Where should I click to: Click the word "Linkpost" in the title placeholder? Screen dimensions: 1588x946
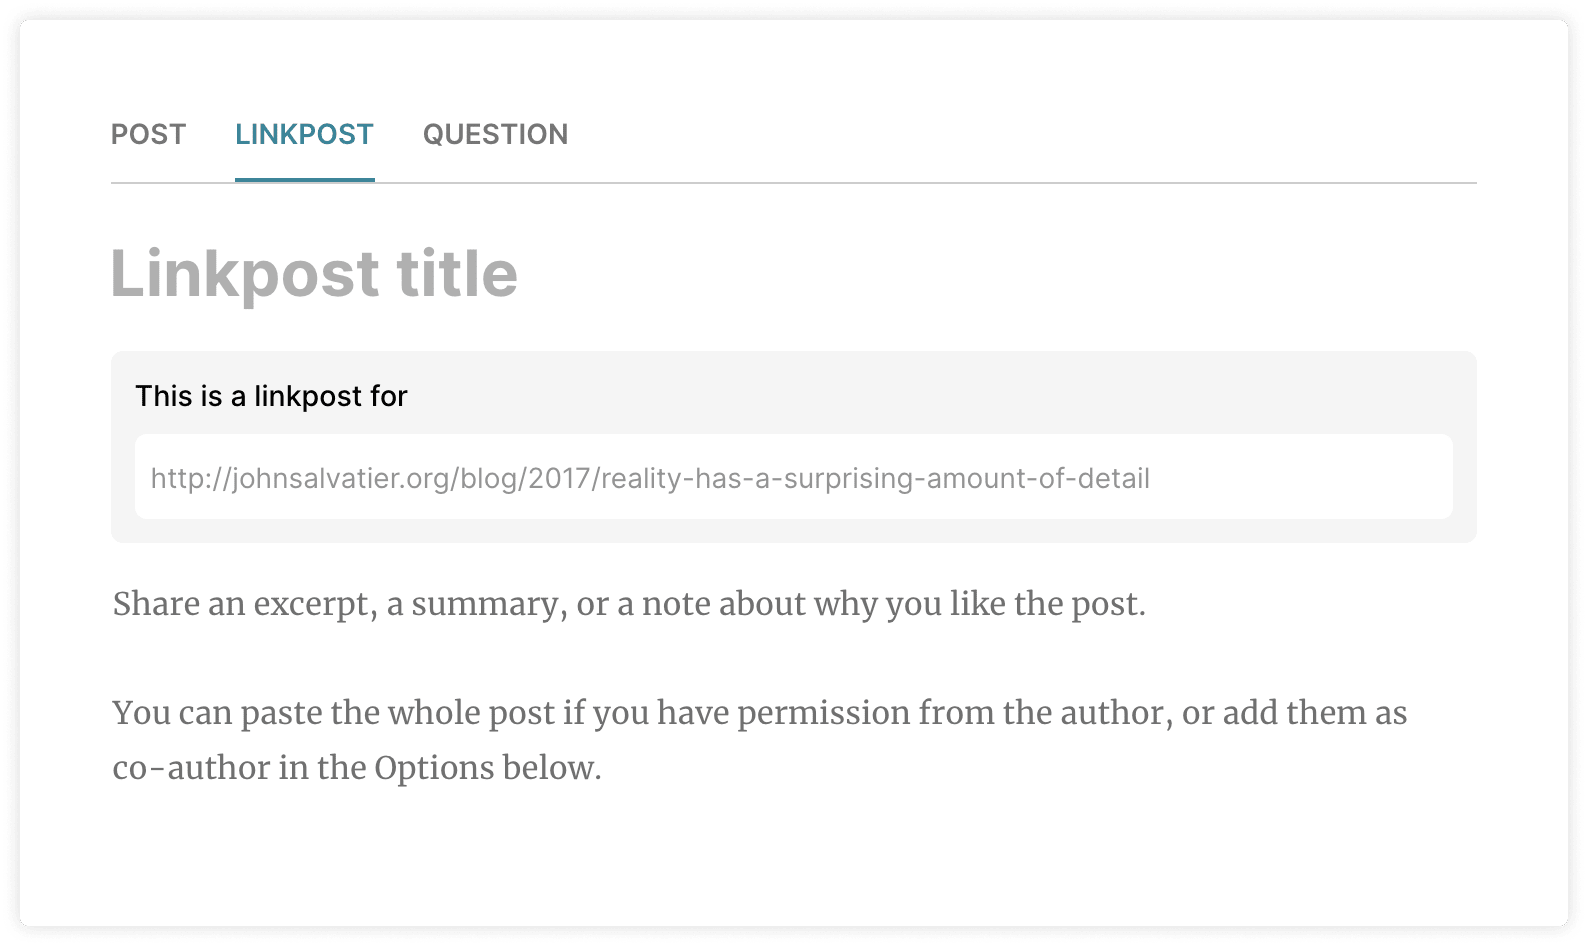click(245, 274)
